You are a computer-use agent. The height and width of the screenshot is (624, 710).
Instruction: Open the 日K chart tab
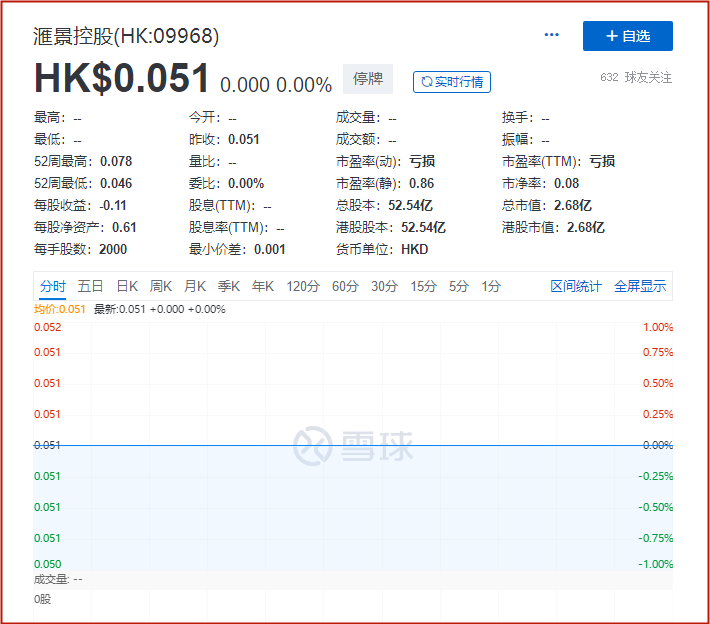point(127,286)
